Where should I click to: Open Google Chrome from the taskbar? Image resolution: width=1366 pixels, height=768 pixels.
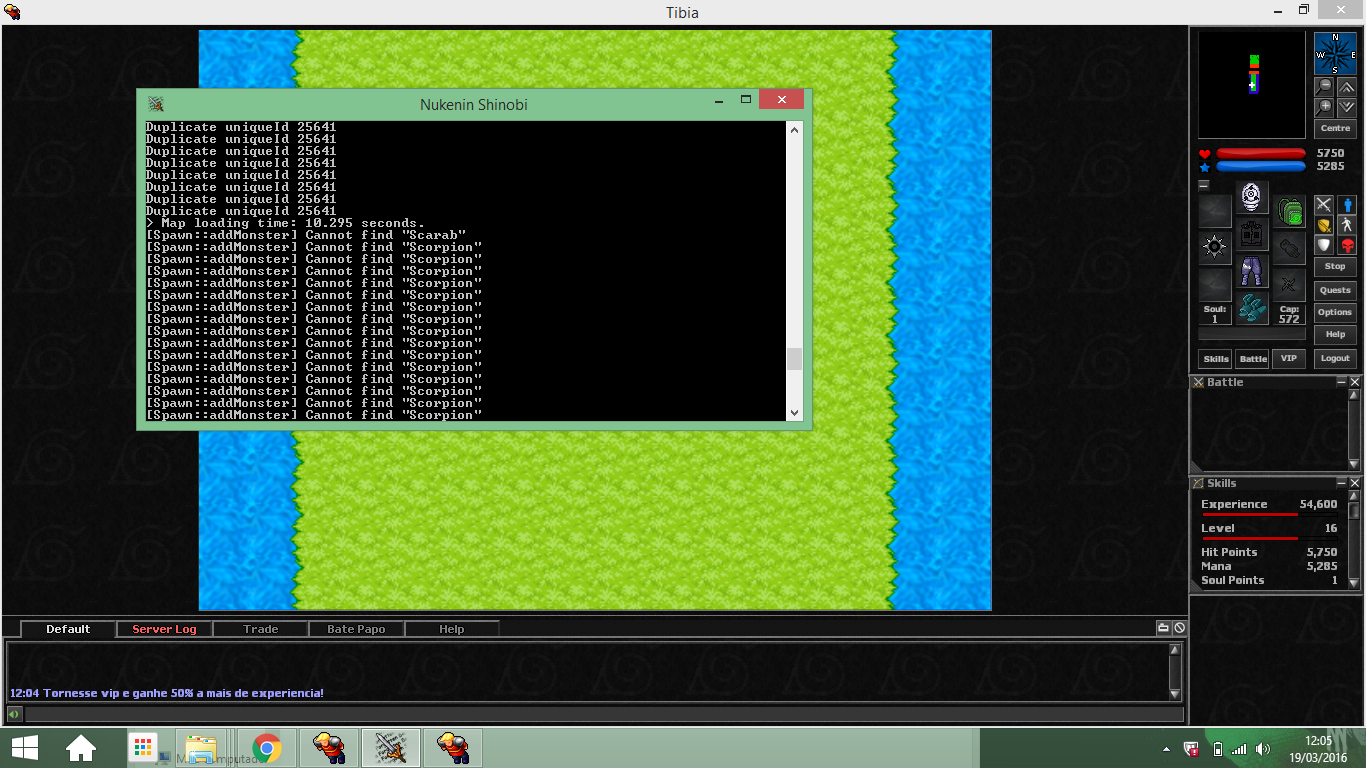click(x=266, y=748)
